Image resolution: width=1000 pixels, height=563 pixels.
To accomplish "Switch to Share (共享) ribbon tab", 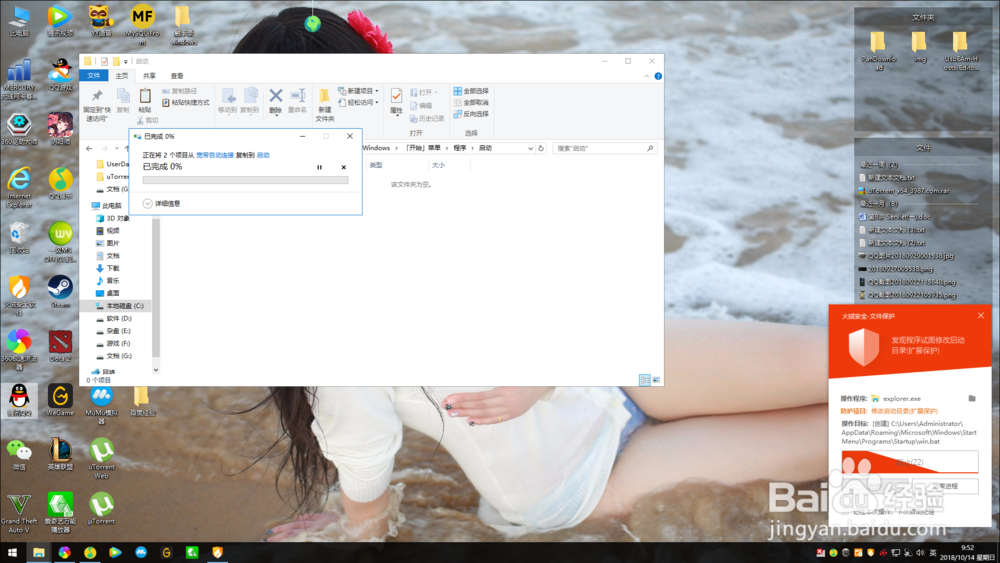I will pos(149,76).
